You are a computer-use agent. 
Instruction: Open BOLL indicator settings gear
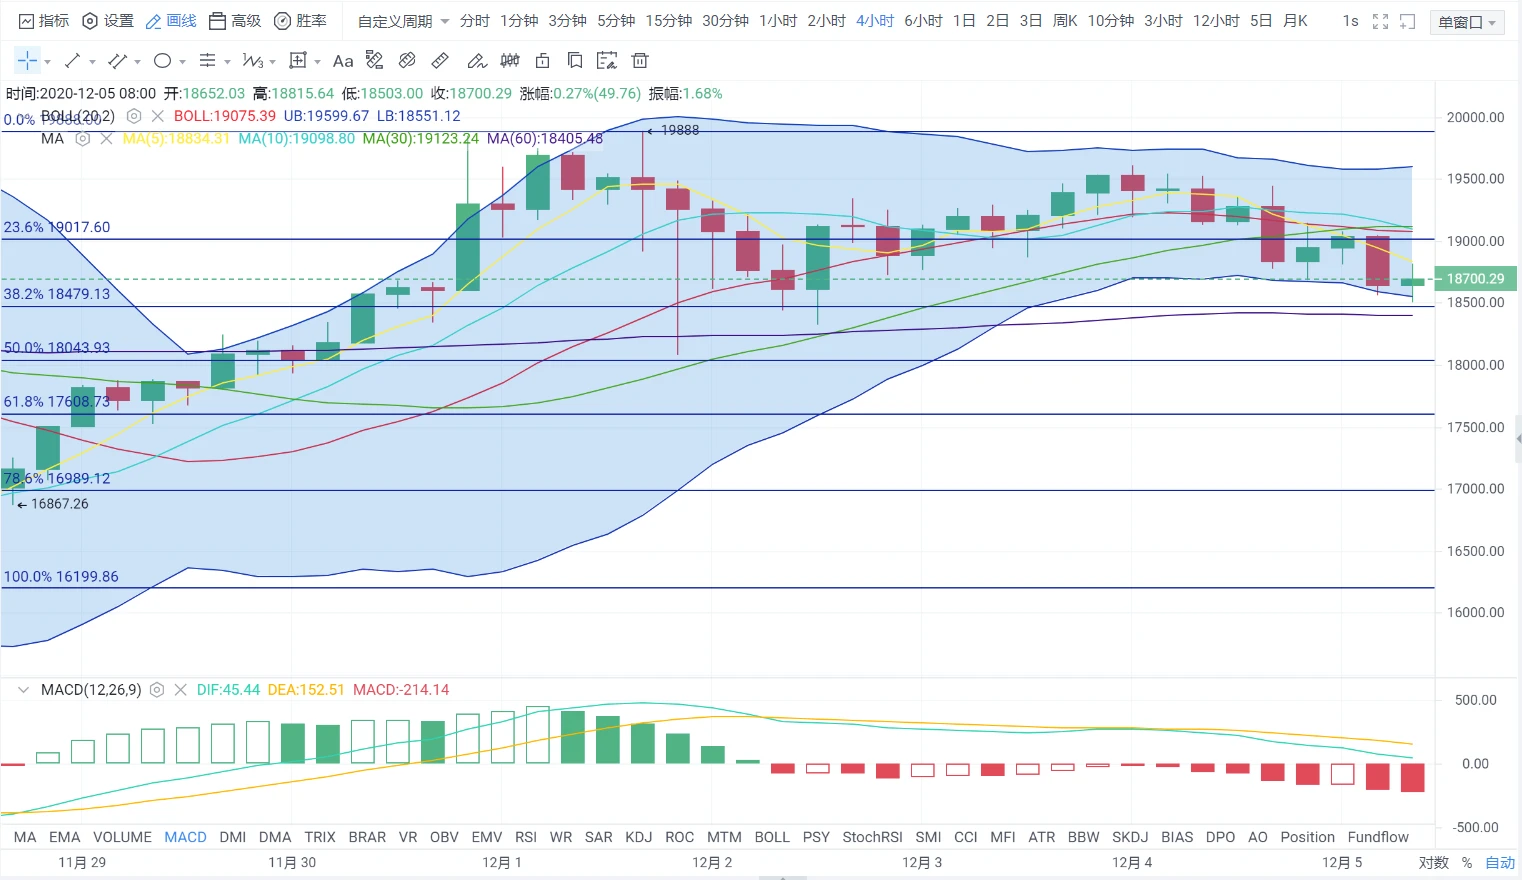(134, 116)
